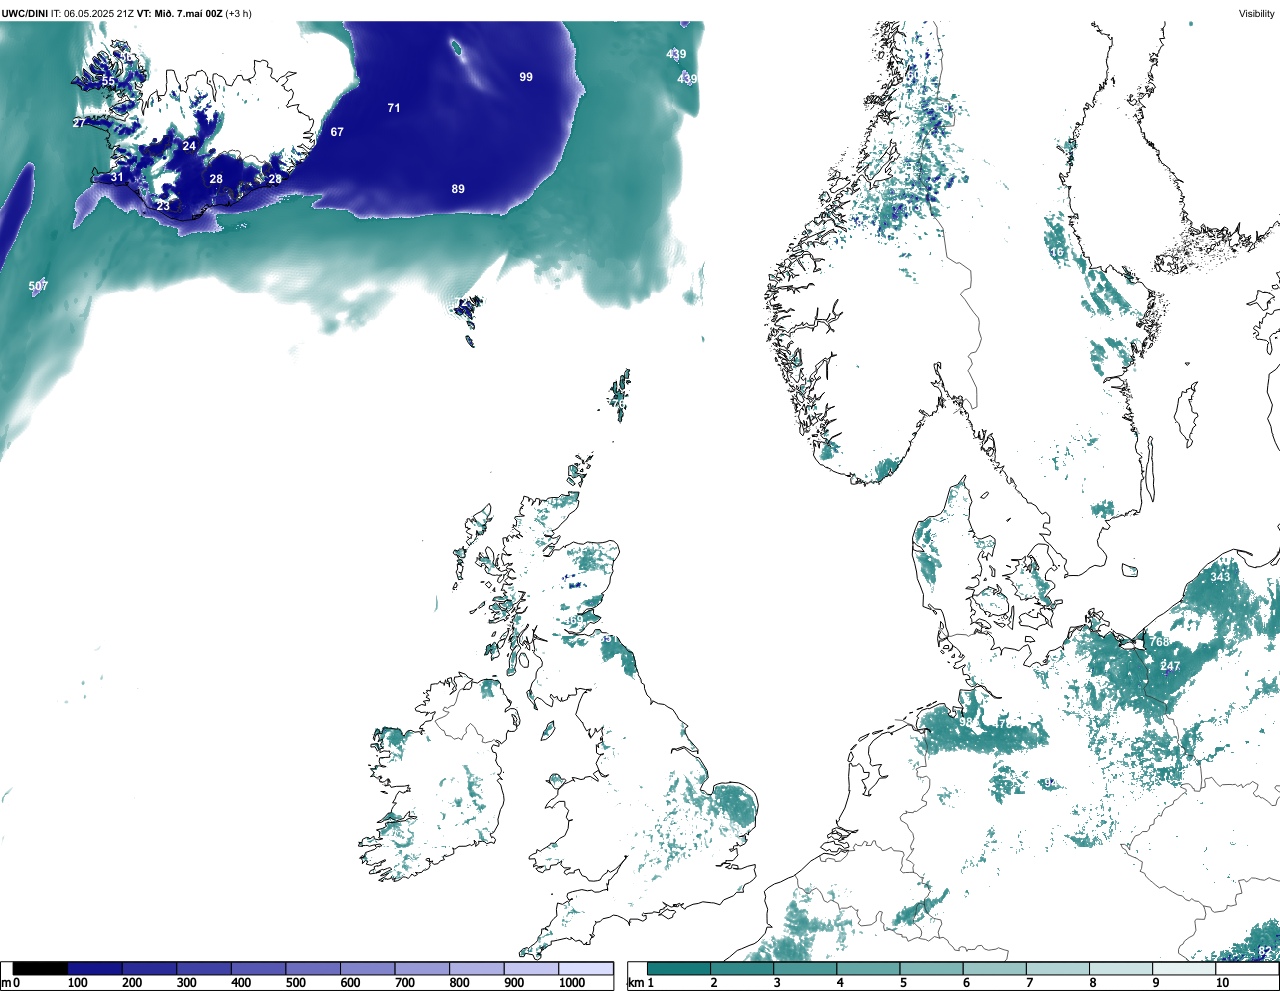Click the 24 value over Iceland
Viewport: 1280px width, 991px height.
189,146
